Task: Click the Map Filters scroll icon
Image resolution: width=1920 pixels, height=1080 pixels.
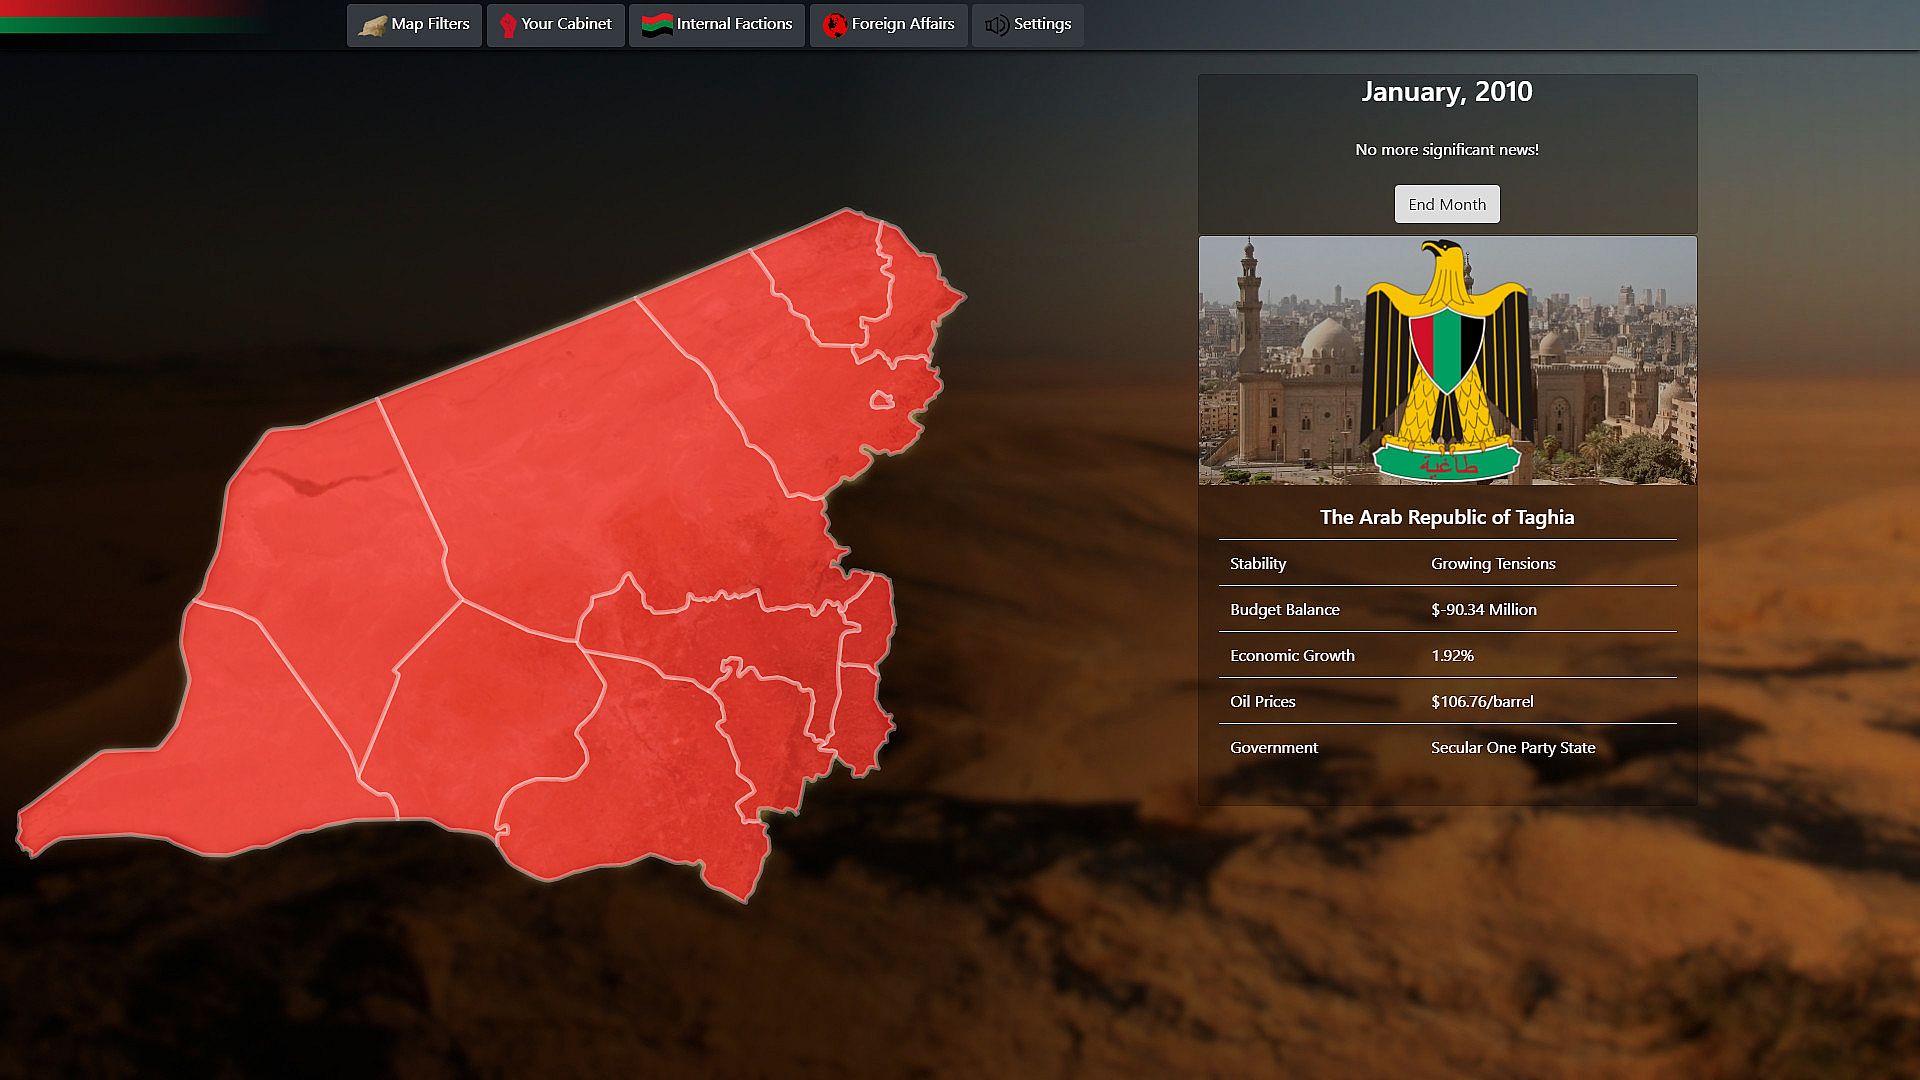Action: (x=373, y=25)
